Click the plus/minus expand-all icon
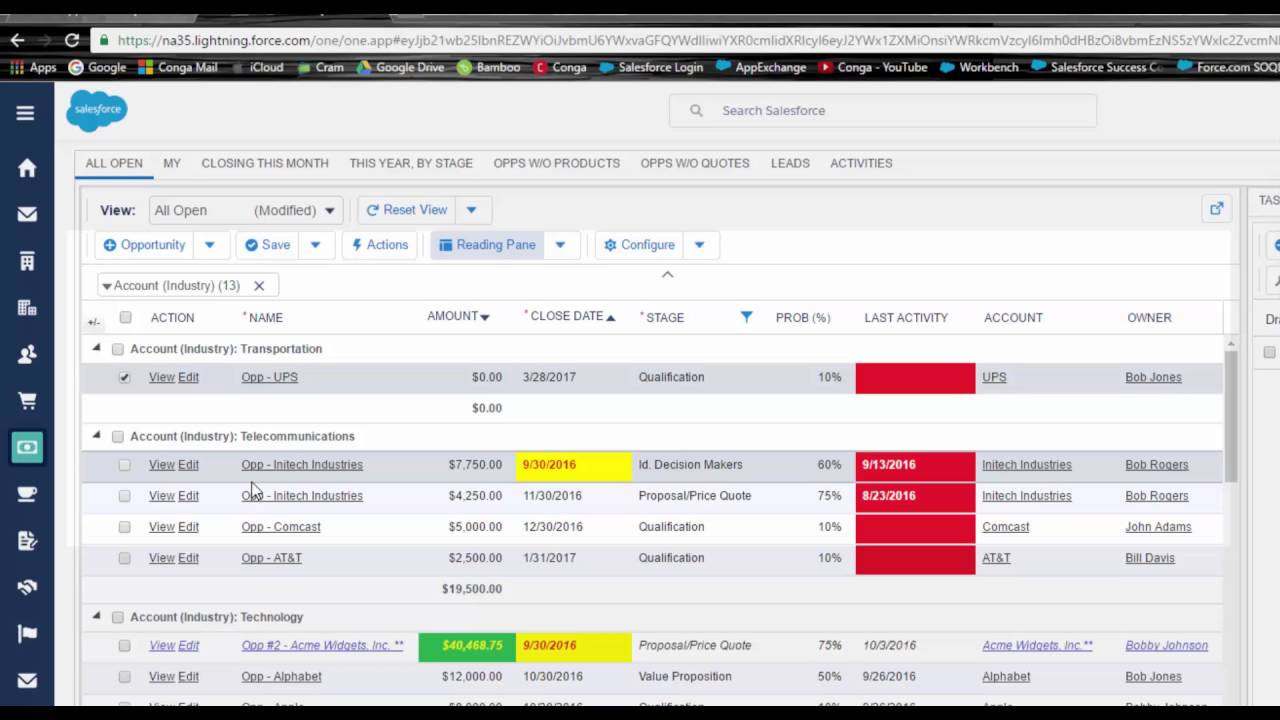 pos(93,322)
